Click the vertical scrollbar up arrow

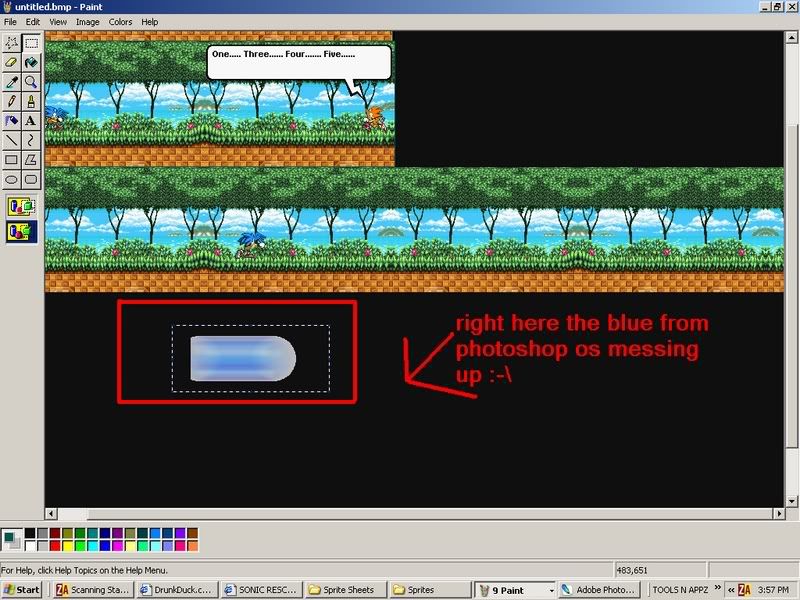[x=791, y=37]
